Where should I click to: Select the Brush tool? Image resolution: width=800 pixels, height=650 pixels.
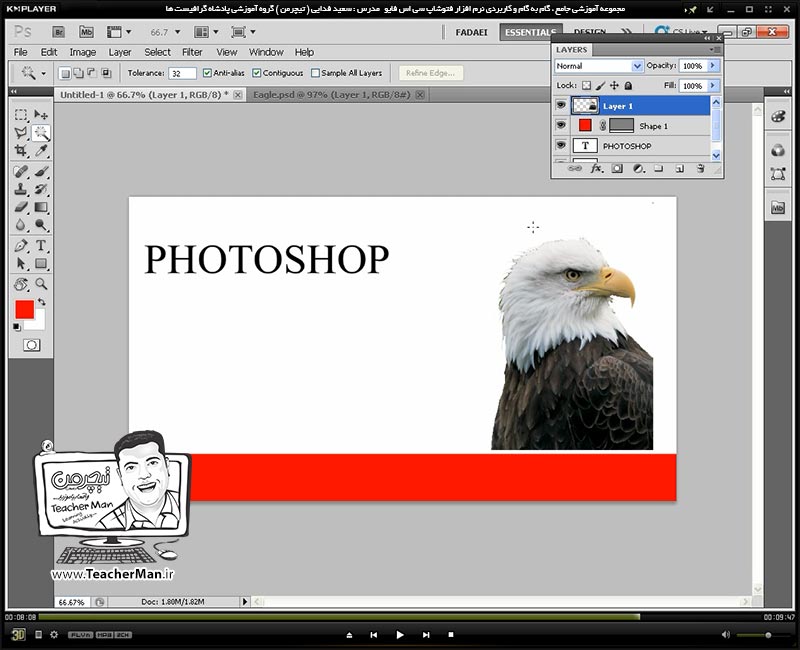pyautogui.click(x=41, y=171)
